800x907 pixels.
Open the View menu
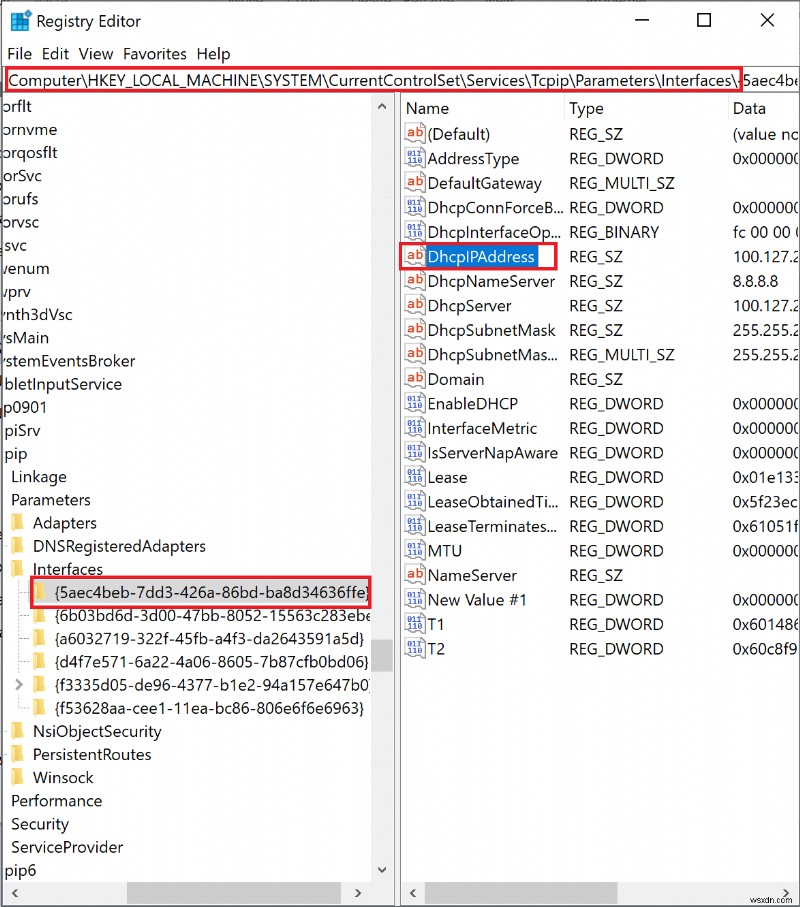pos(96,54)
